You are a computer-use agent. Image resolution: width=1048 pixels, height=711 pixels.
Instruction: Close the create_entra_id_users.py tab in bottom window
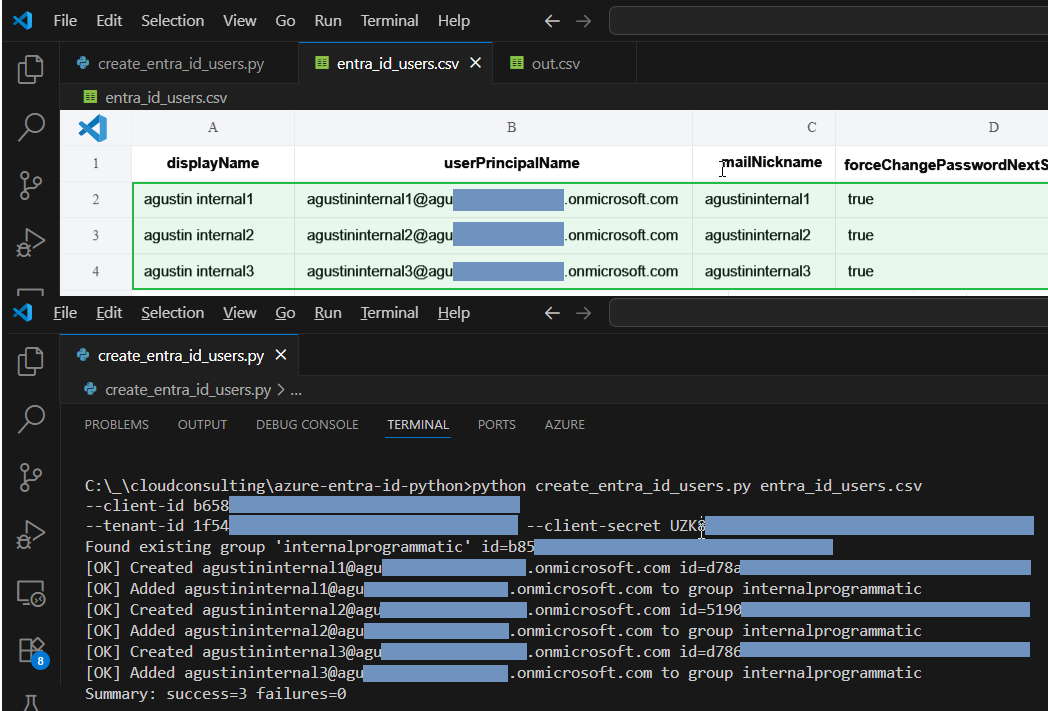coord(281,356)
